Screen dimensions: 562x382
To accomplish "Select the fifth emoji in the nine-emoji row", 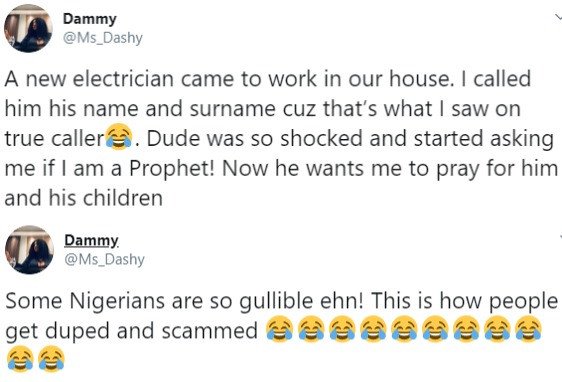I will click(404, 329).
